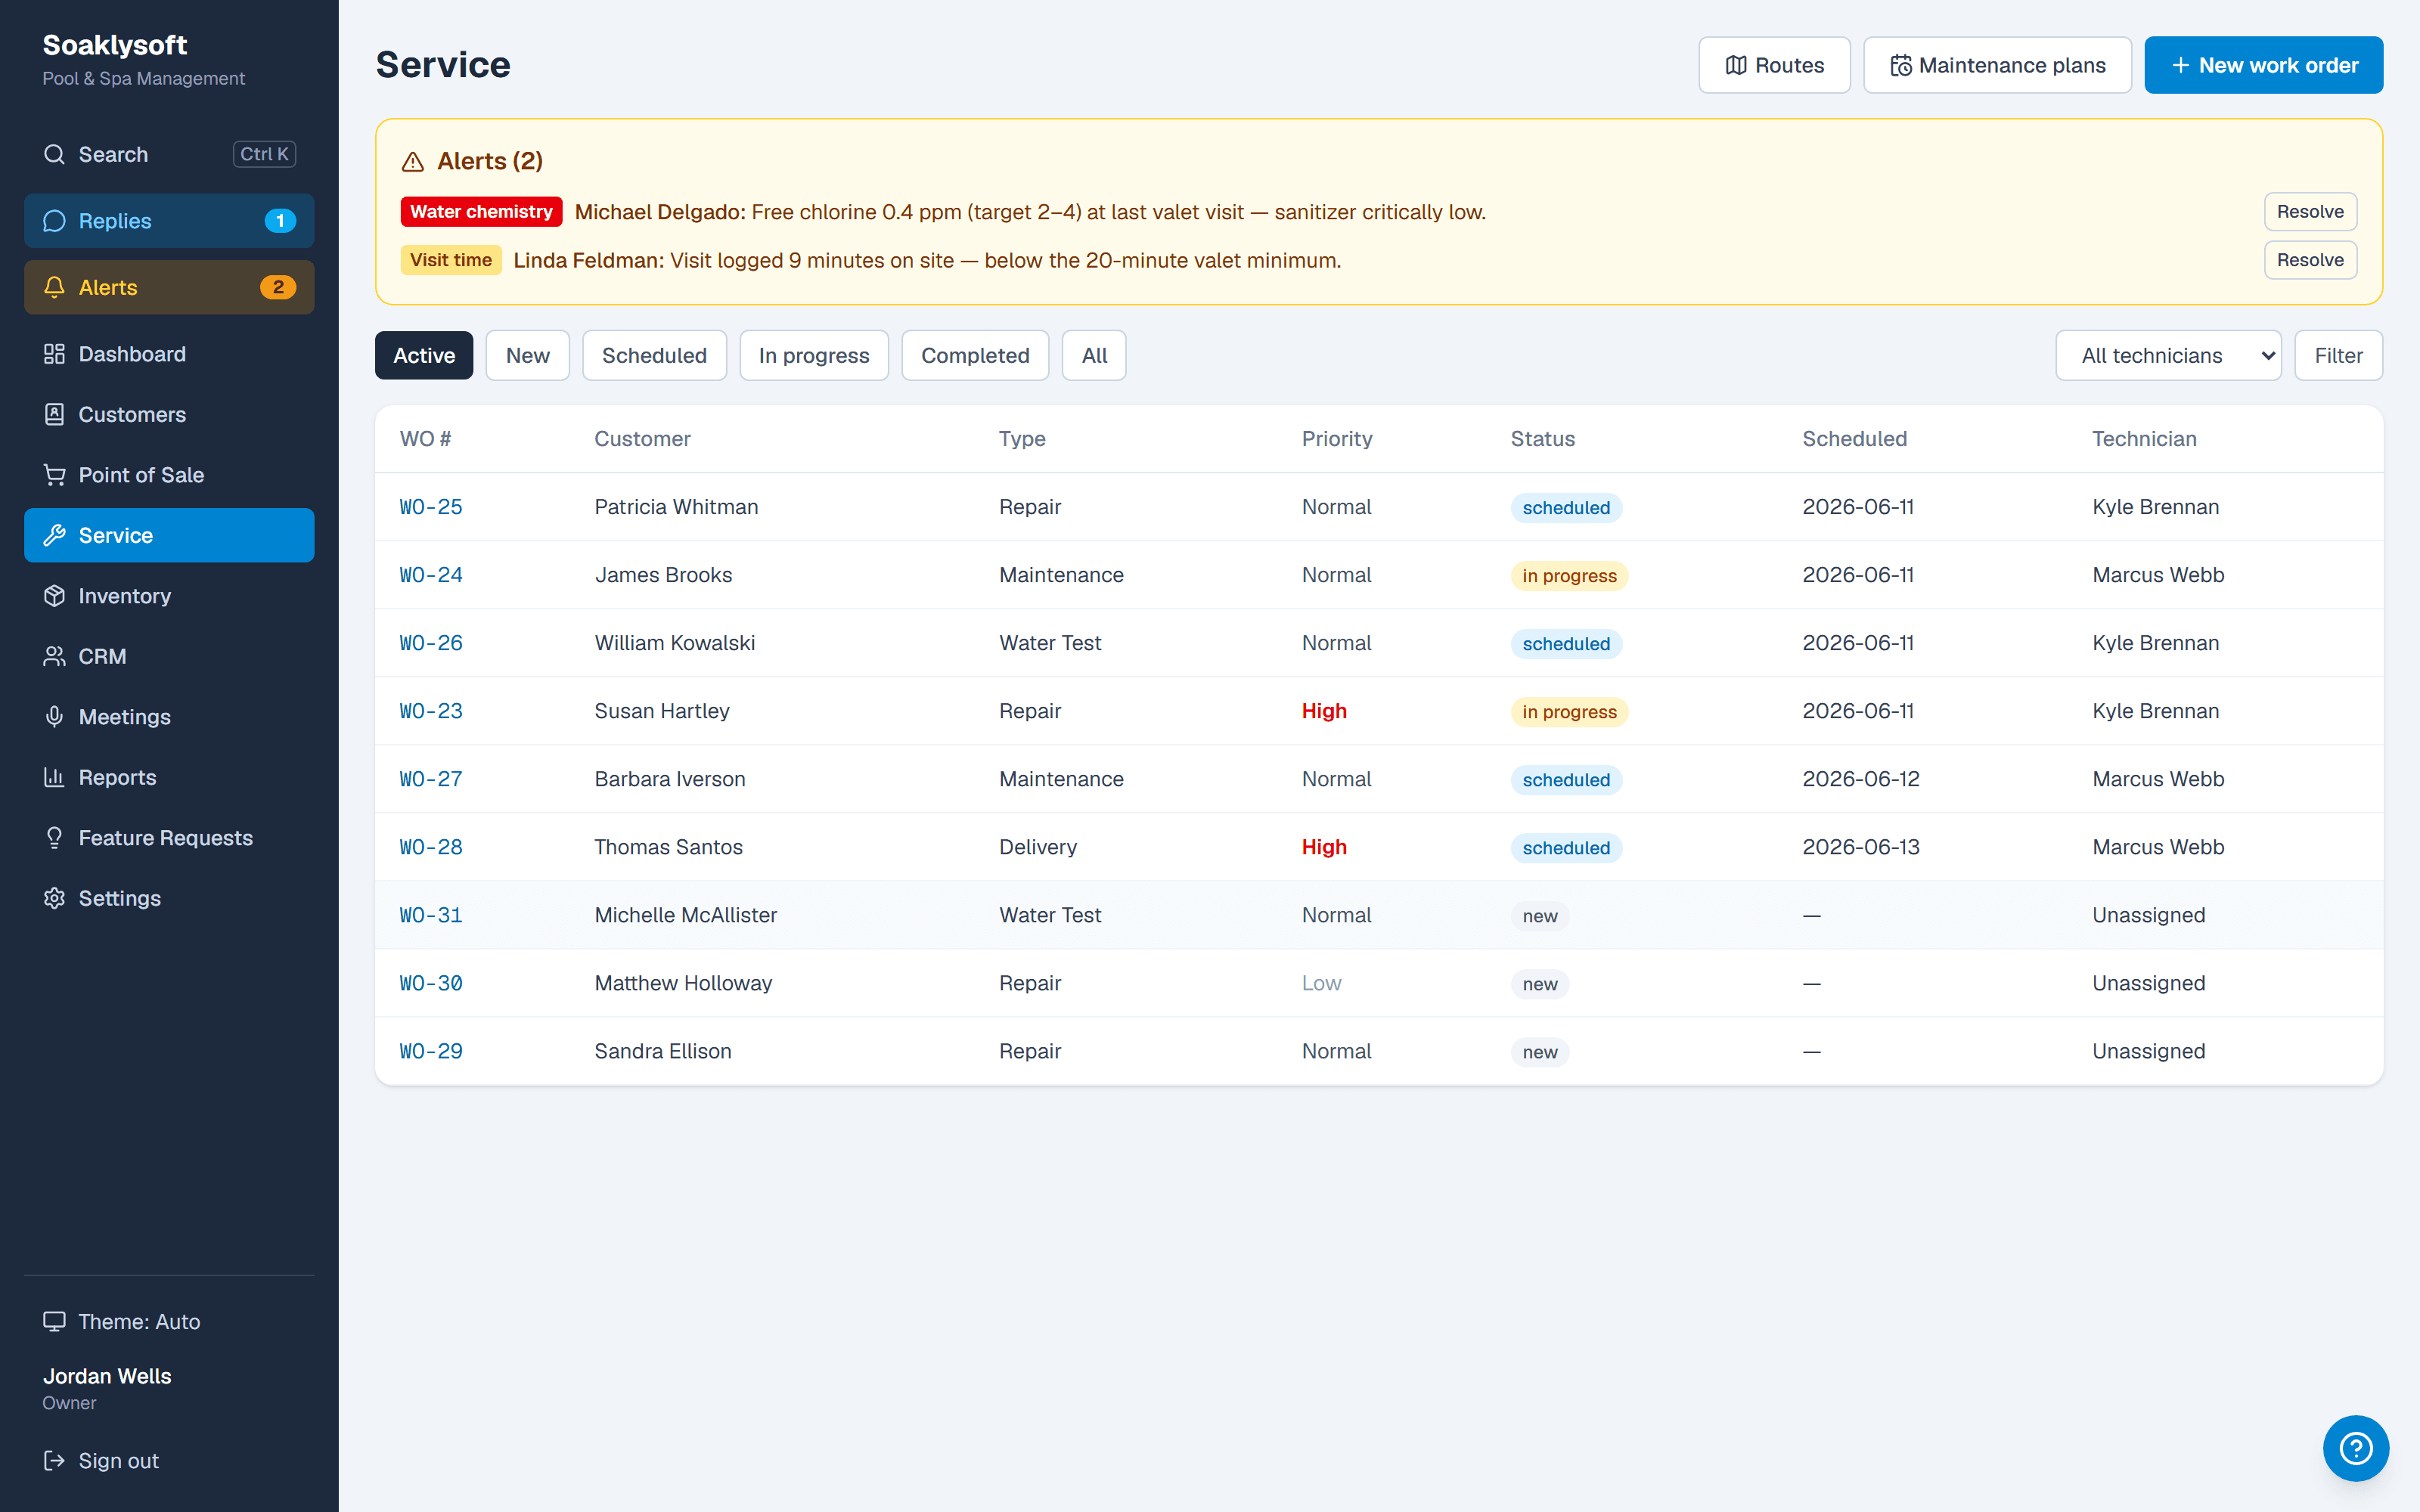
Task: Click the Routes map icon
Action: [1736, 65]
